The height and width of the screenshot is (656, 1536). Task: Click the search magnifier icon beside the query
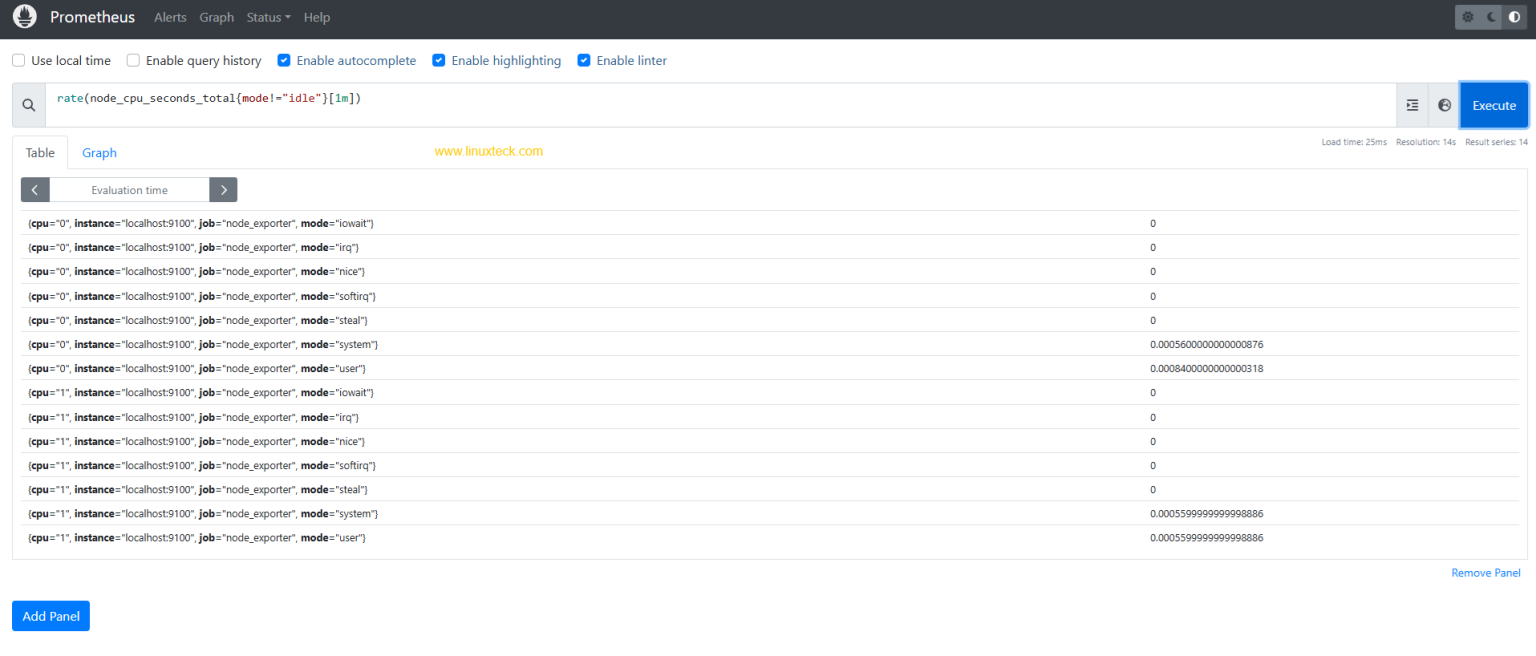click(29, 105)
